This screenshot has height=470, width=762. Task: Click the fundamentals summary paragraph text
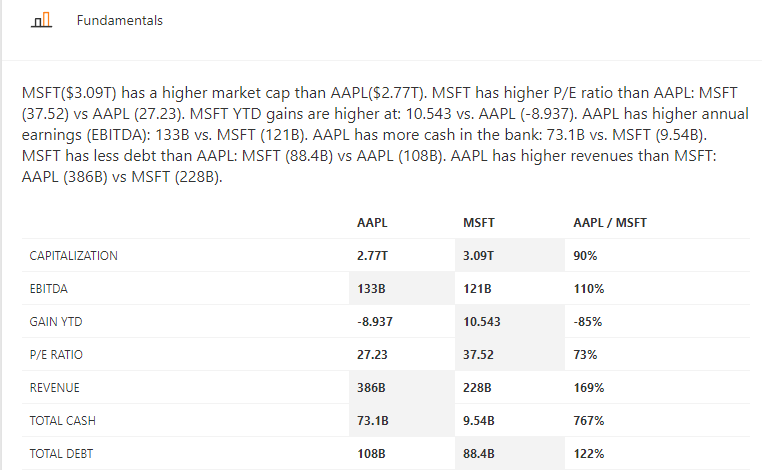pos(380,134)
